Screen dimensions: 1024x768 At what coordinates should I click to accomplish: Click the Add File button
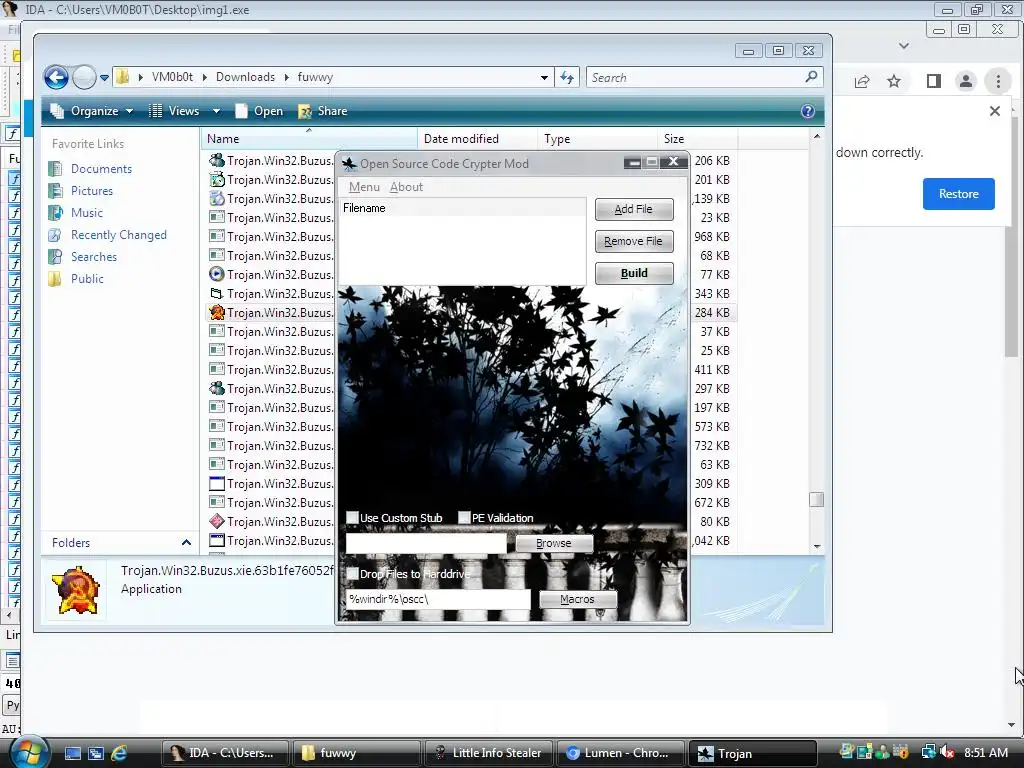pos(633,209)
